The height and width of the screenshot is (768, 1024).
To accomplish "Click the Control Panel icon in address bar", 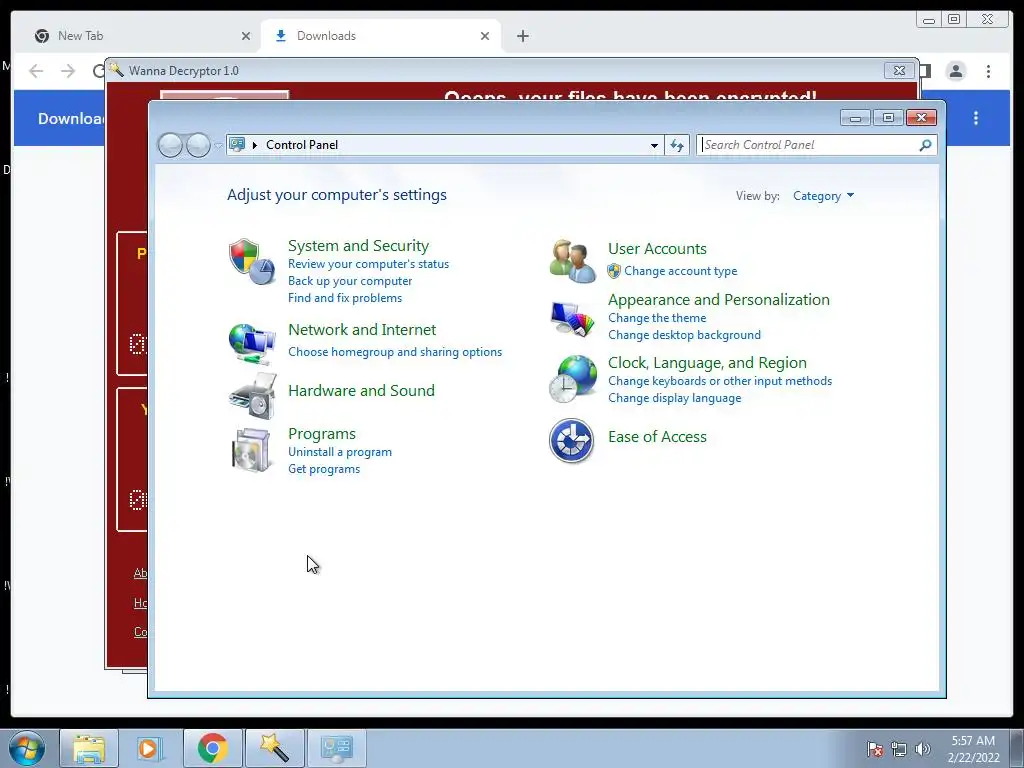I will pos(237,144).
